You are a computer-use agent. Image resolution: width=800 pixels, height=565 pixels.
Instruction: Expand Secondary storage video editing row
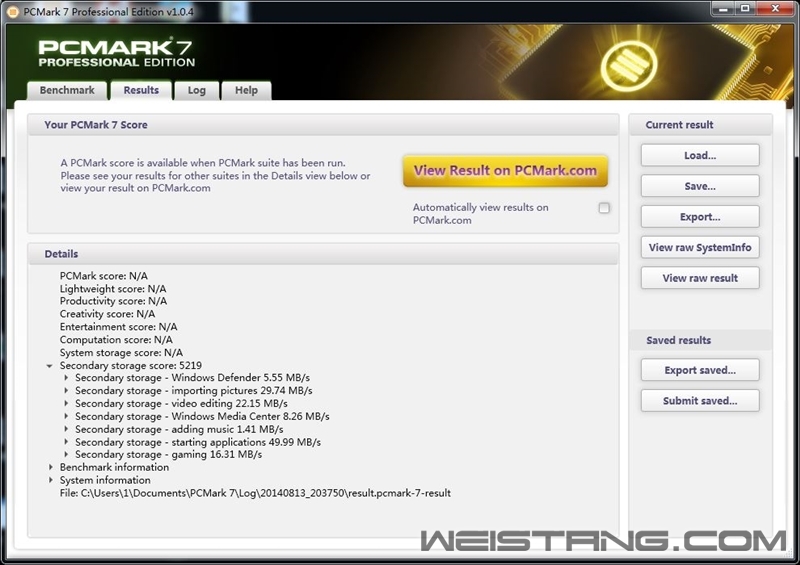(66, 403)
